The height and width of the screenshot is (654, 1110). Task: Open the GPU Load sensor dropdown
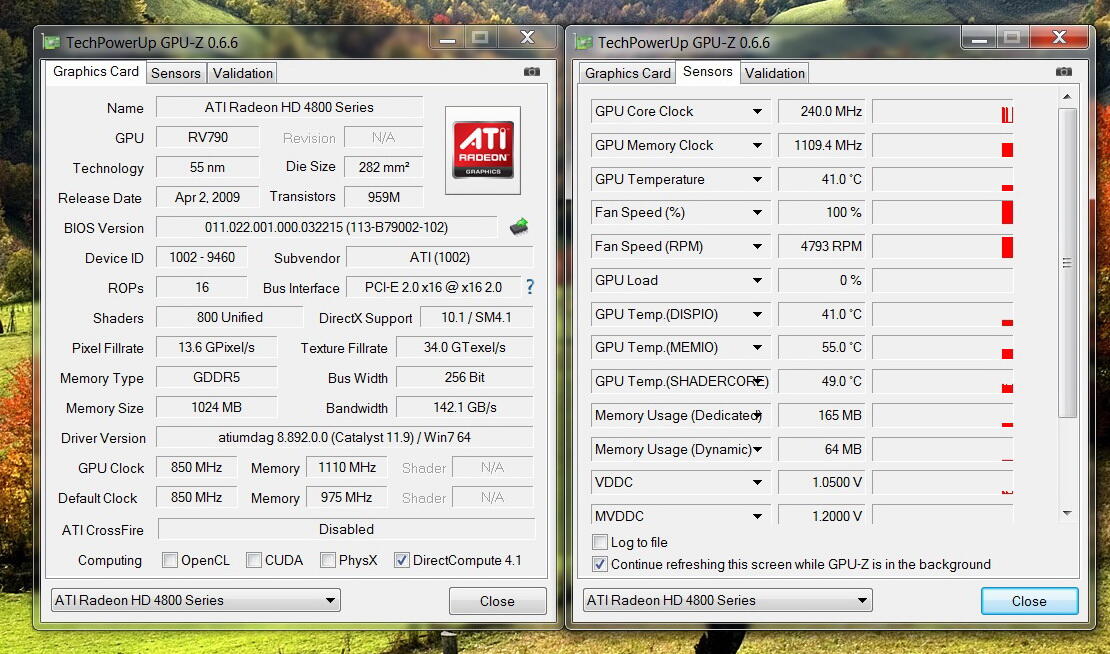(x=757, y=280)
